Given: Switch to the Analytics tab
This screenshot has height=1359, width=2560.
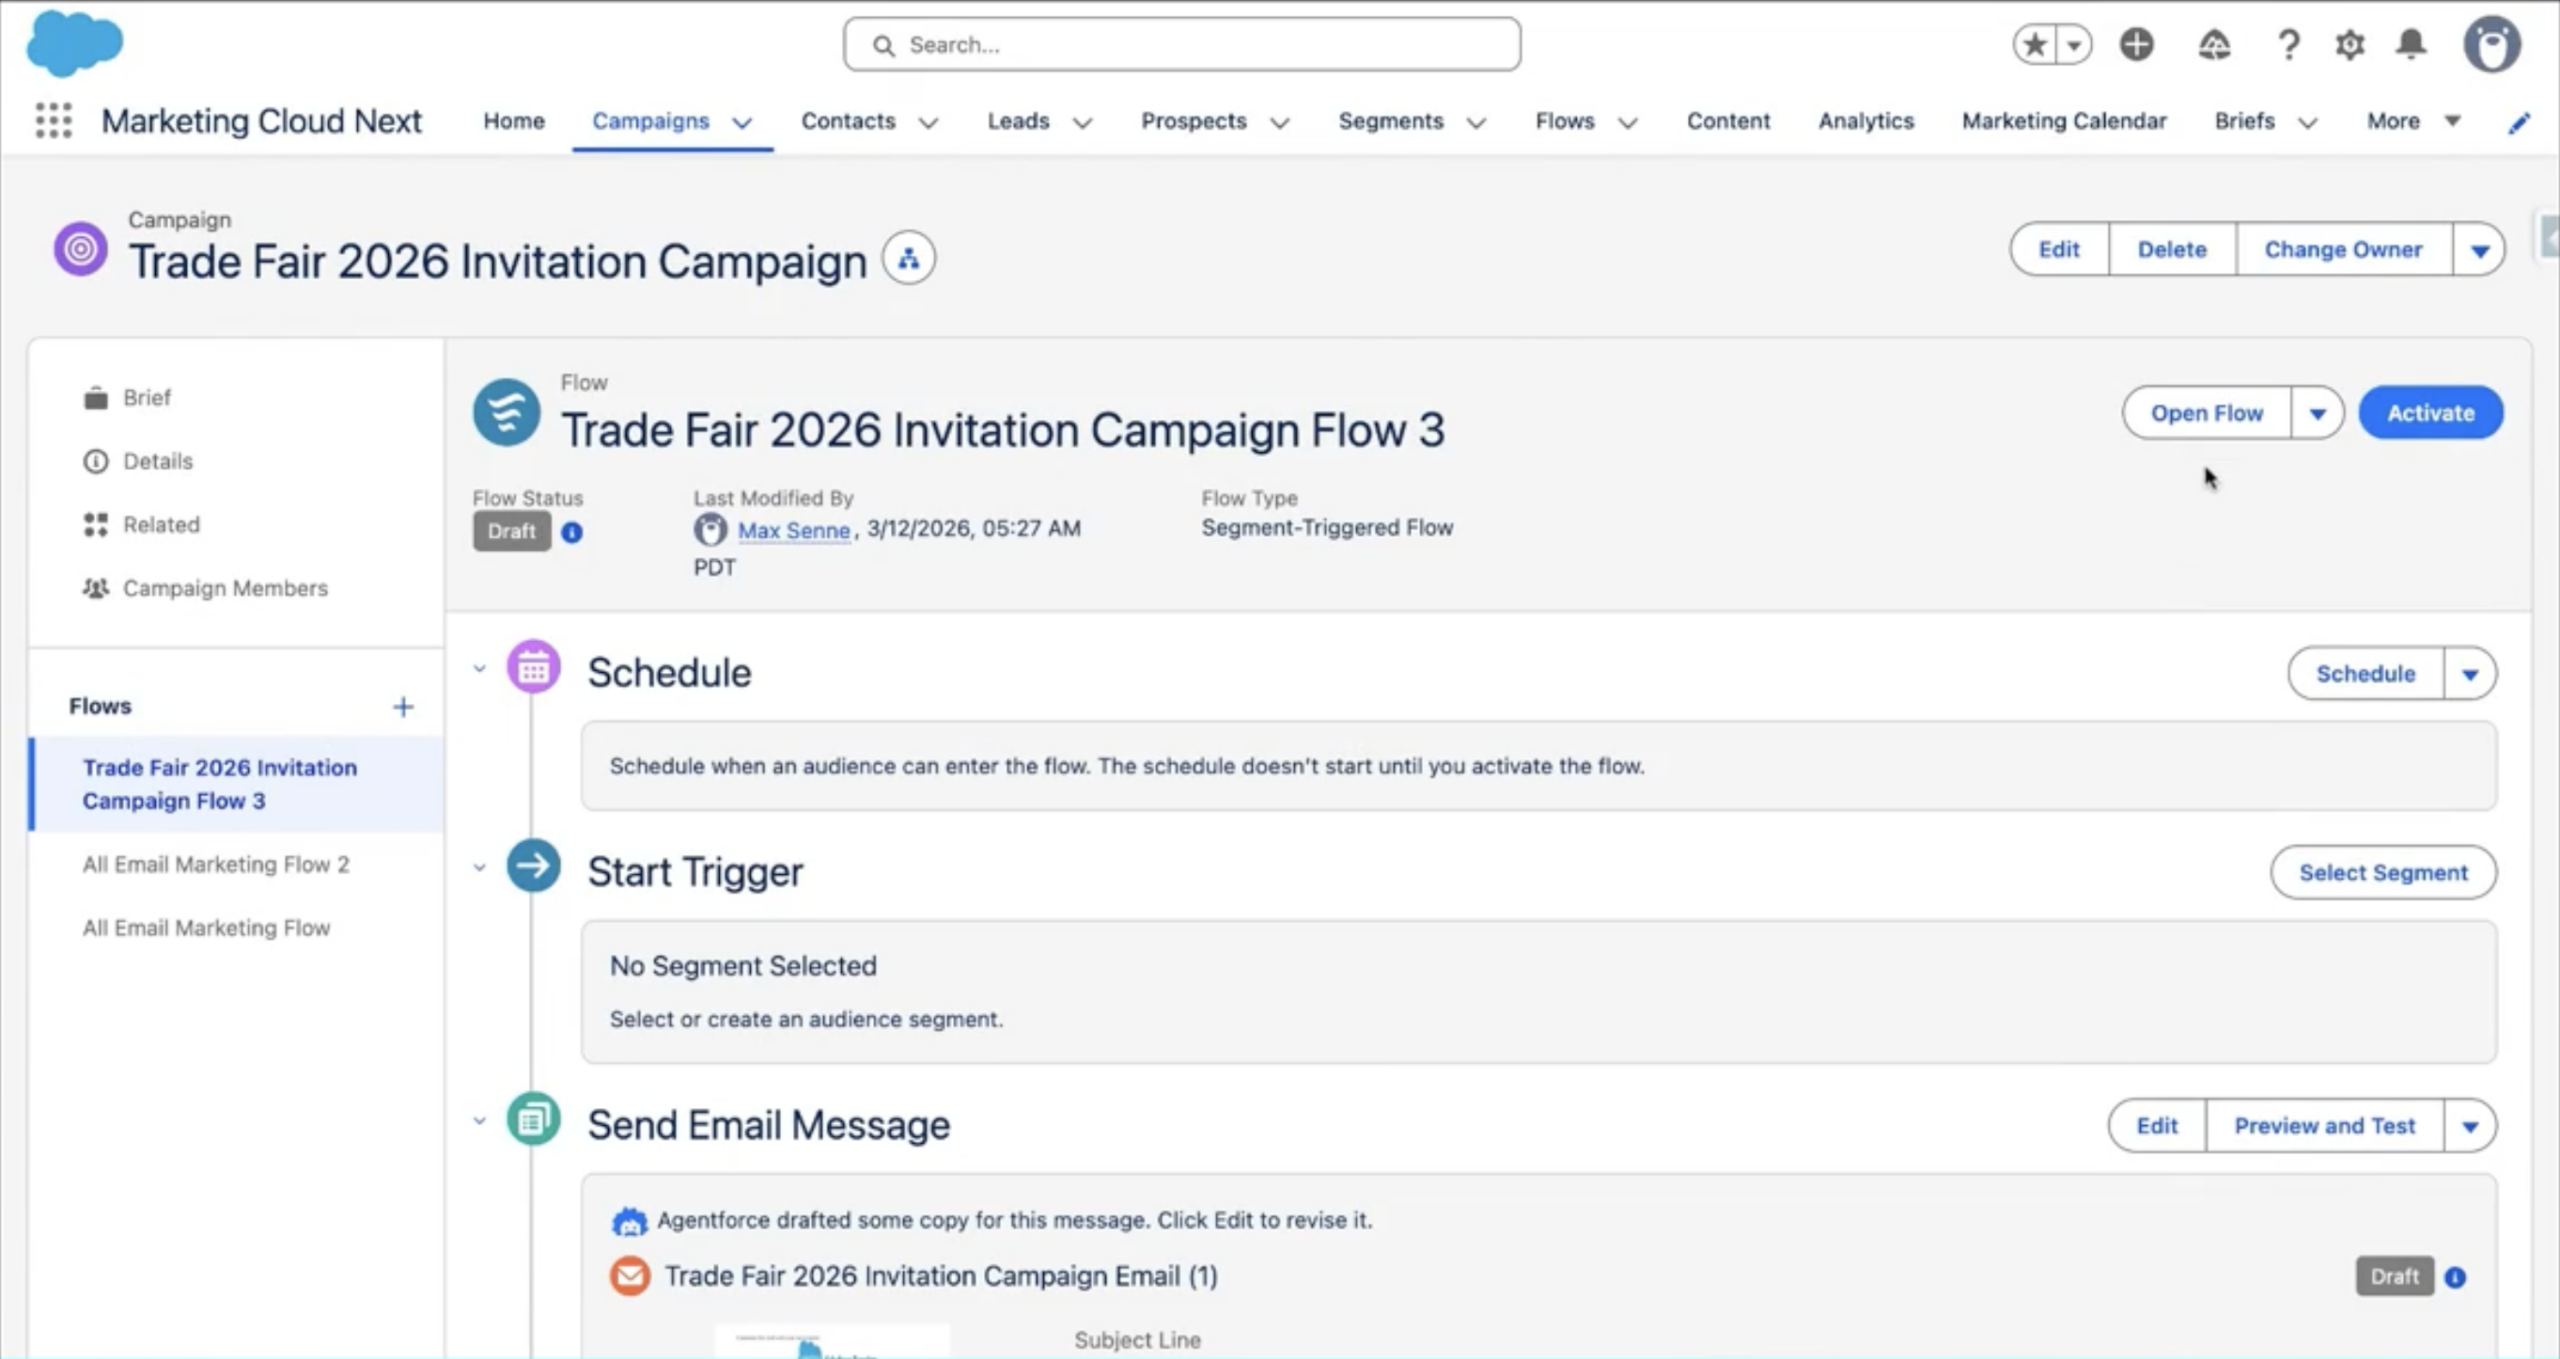Looking at the screenshot, I should [x=1865, y=121].
